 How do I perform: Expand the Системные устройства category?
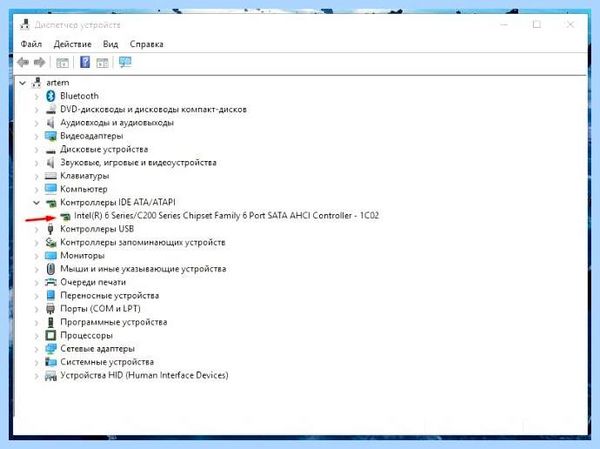37,362
